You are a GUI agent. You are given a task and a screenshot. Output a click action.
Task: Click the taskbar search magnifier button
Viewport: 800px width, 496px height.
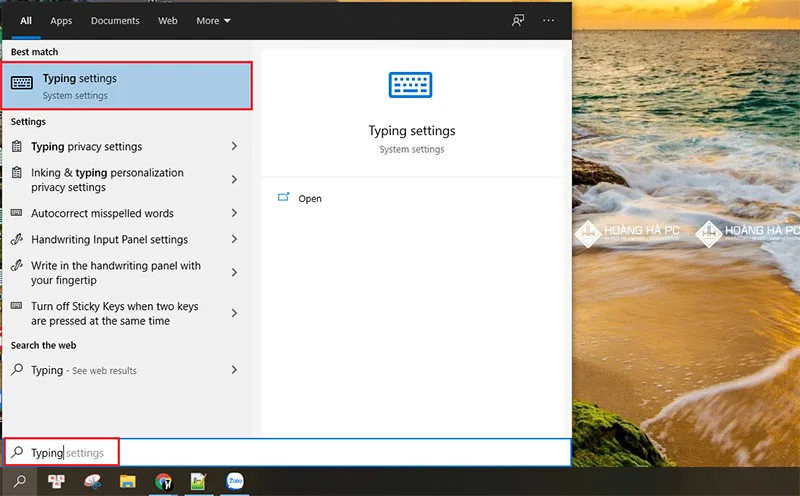coord(19,481)
